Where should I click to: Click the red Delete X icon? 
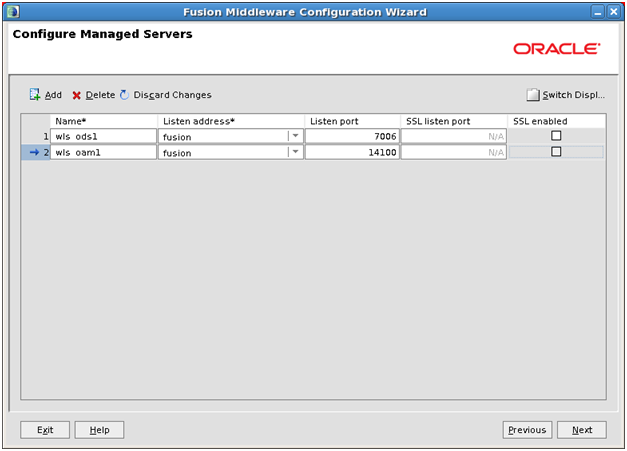(x=76, y=95)
